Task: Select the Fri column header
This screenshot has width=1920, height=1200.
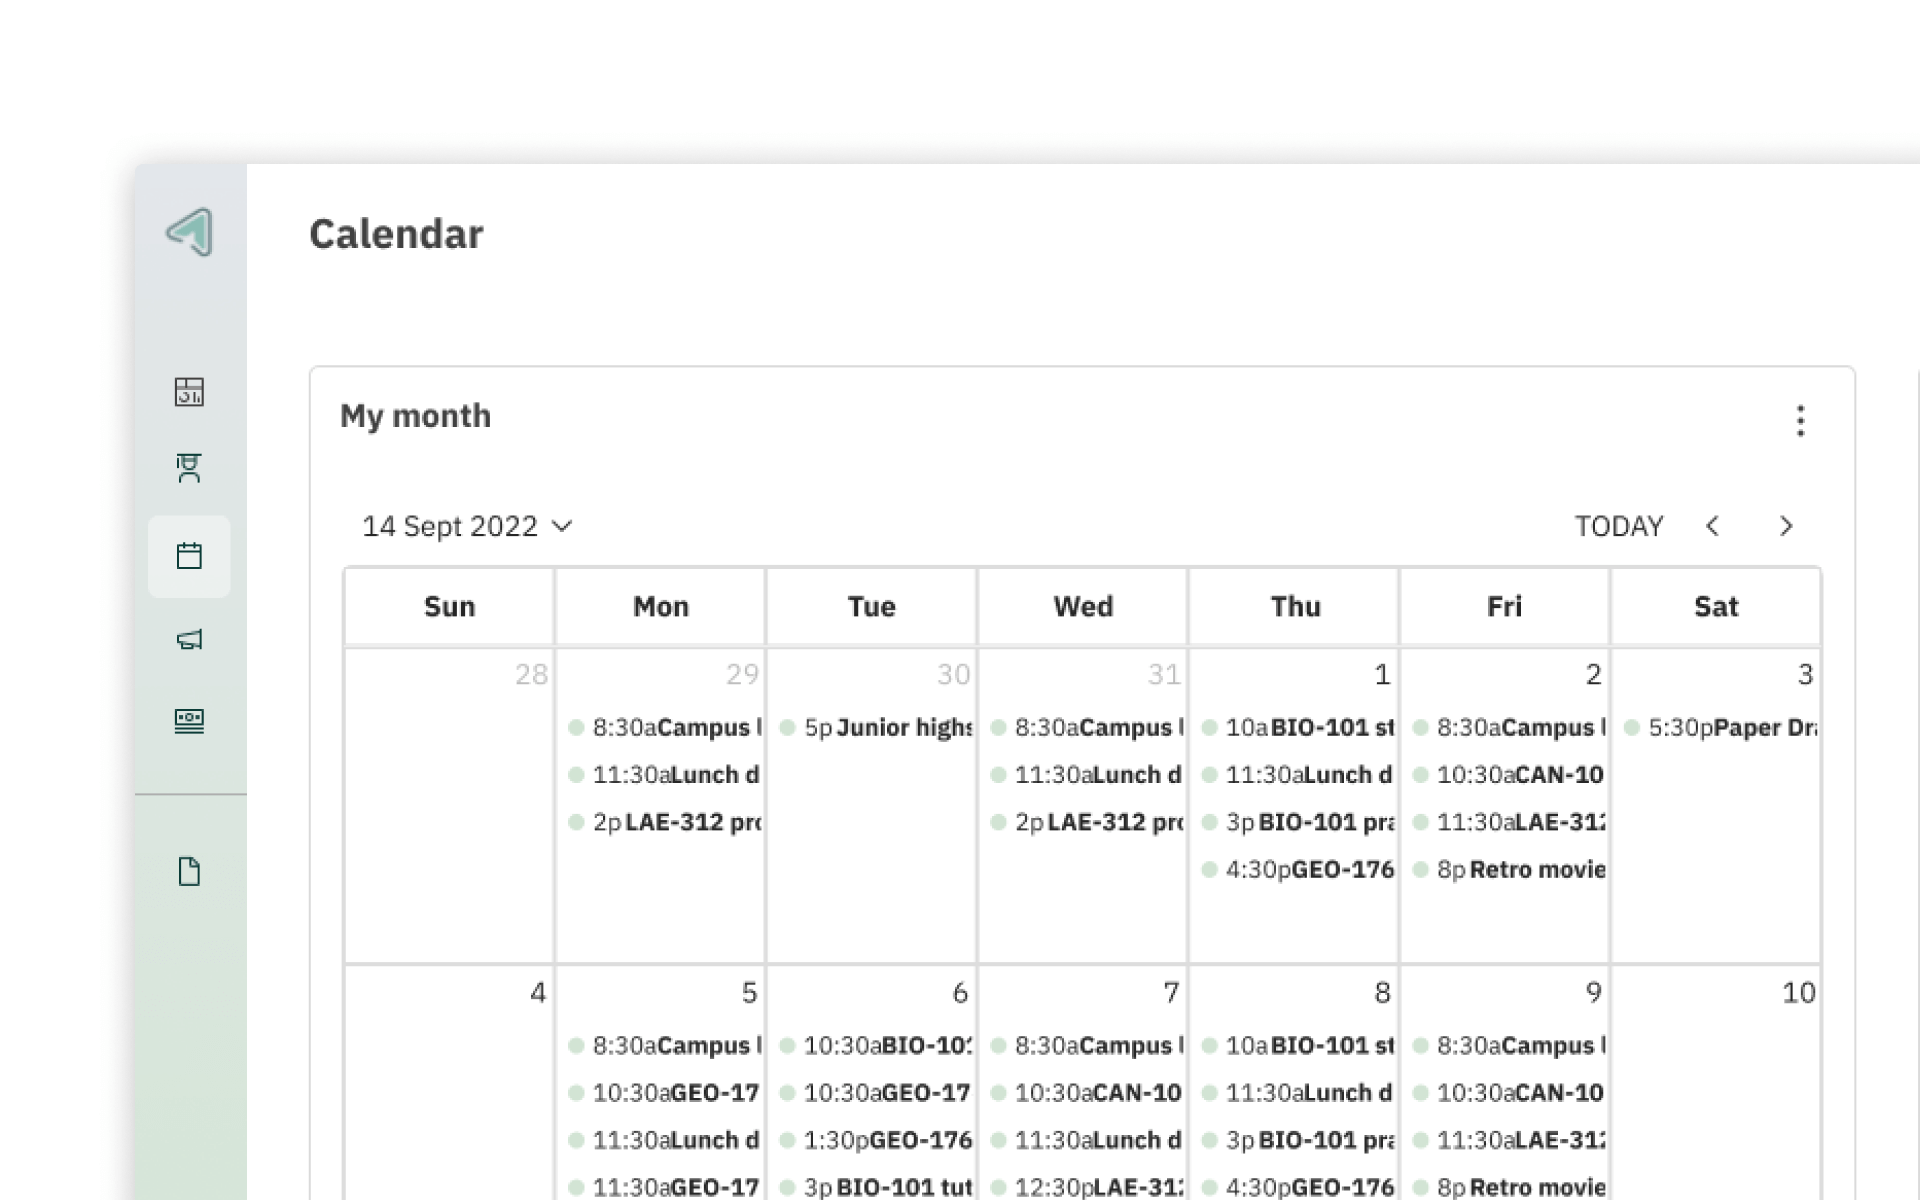Action: click(x=1505, y=606)
